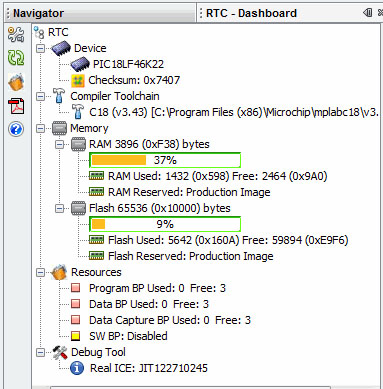This screenshot has width=383, height=389.
Task: Click the Flash Used memory stick icon
Action: pyautogui.click(x=97, y=240)
